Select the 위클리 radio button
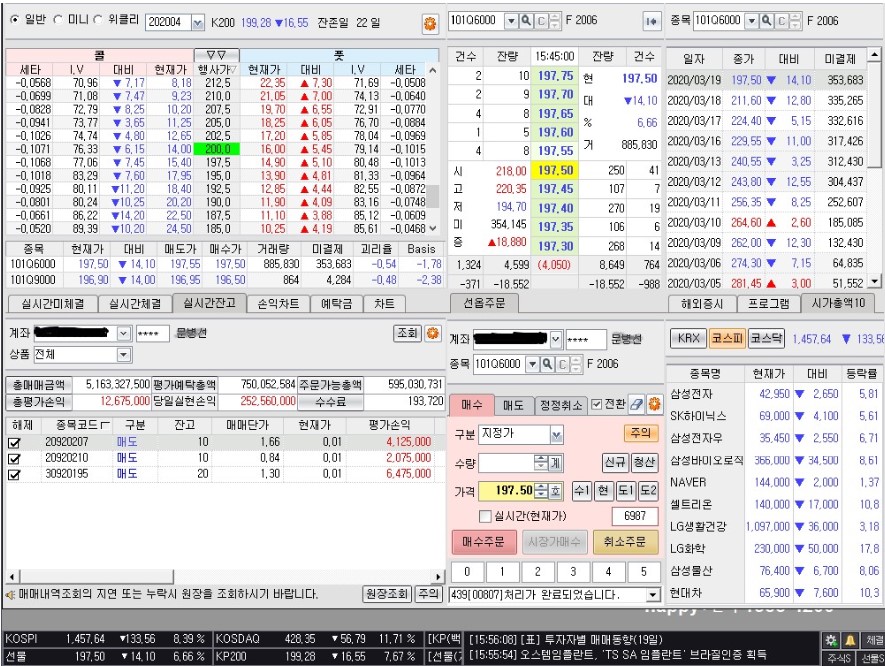This screenshot has width=885, height=666. click(x=97, y=19)
